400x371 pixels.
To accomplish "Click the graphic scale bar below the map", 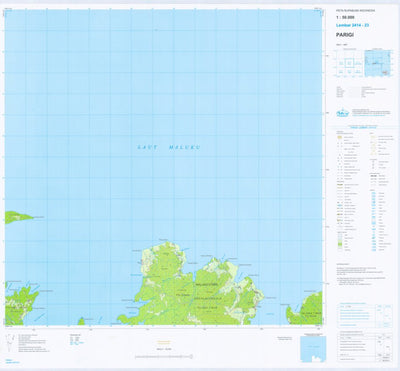I will (x=164, y=357).
